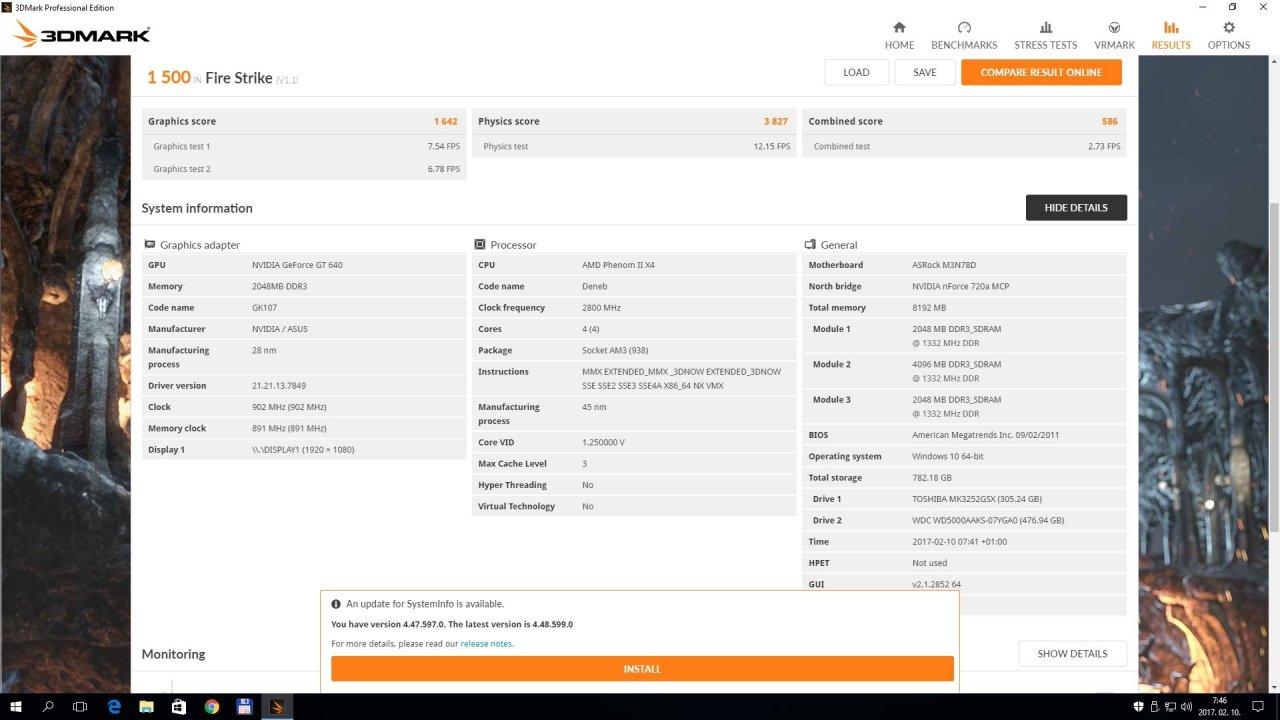Viewport: 1280px width, 720px height.
Task: Go to the HOME section
Action: [899, 35]
